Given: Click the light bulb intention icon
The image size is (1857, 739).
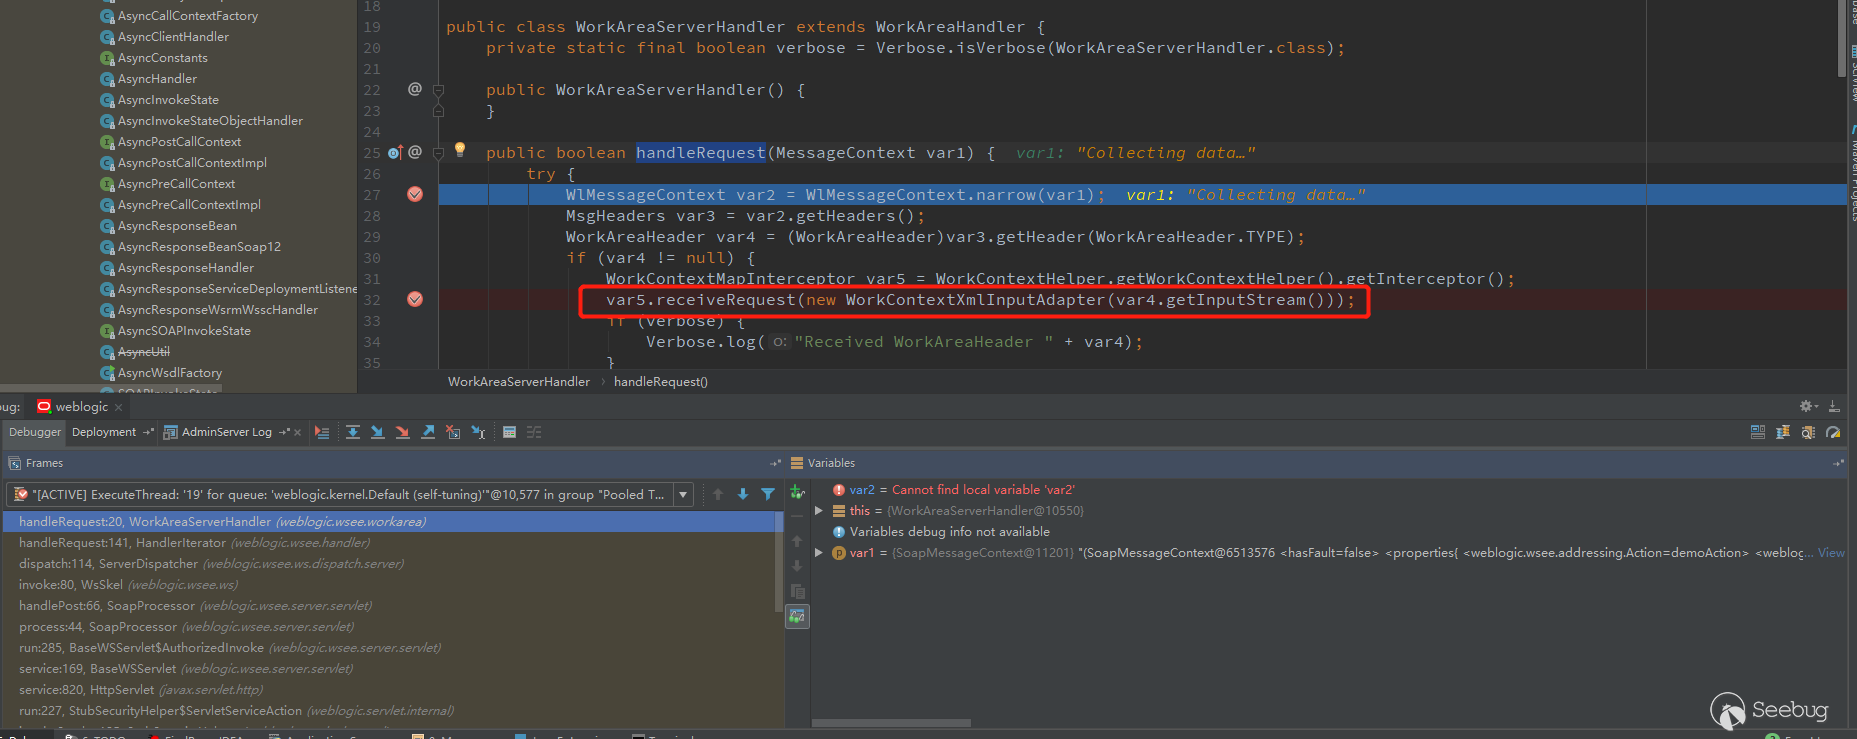Looking at the screenshot, I should 460,150.
